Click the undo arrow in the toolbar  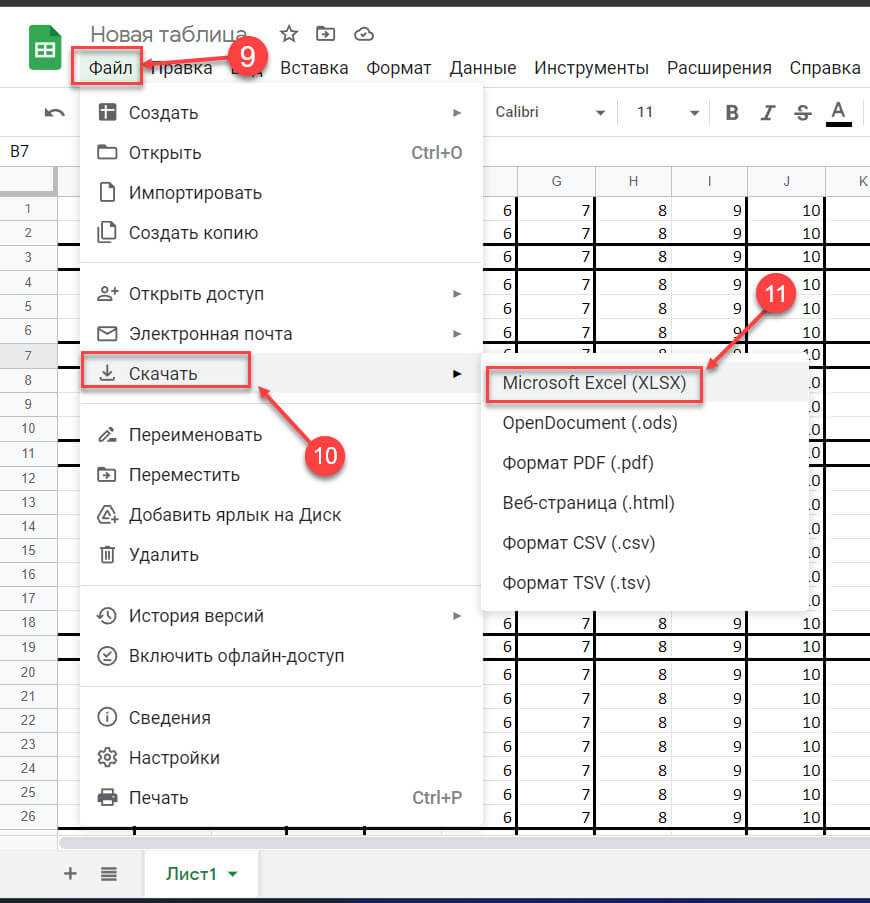coord(55,112)
